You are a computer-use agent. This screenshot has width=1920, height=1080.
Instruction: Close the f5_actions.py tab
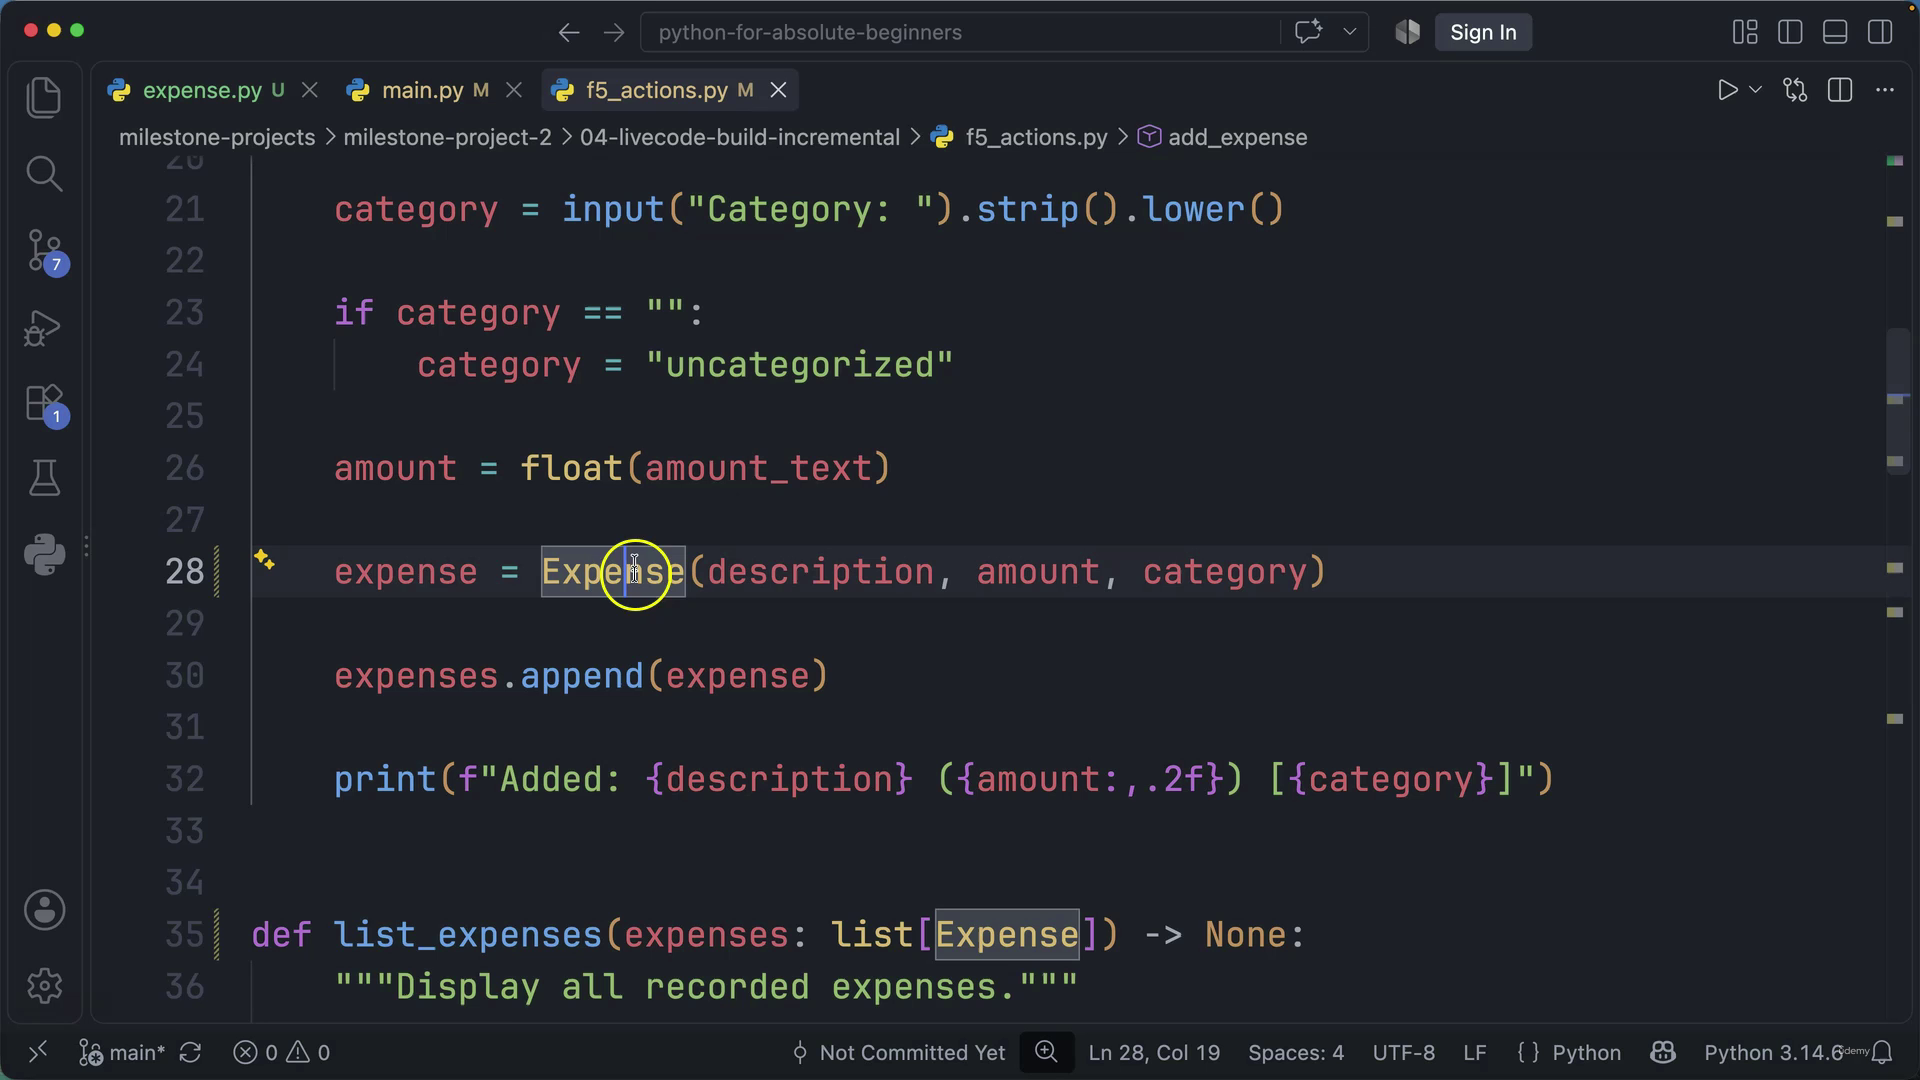point(778,90)
